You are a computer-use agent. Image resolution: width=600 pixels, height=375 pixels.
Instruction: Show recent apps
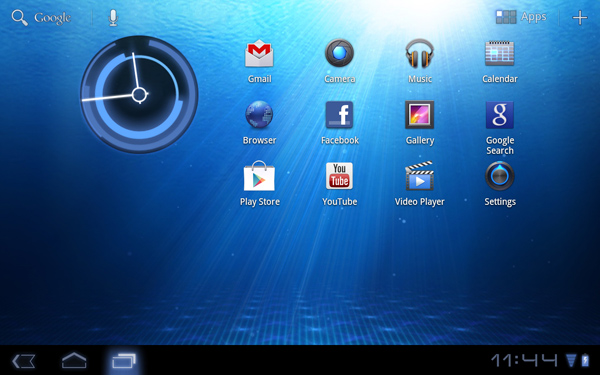(124, 361)
